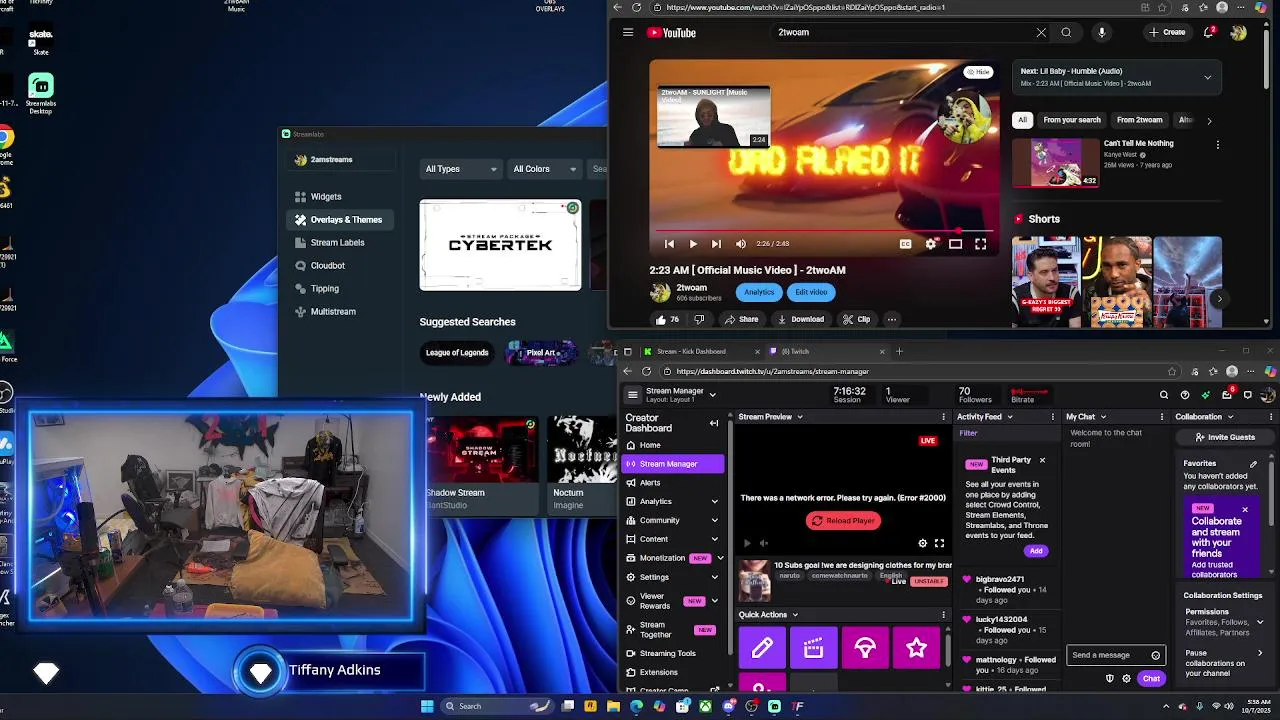Click Share under the YouTube video
The width and height of the screenshot is (1280, 720).
(x=741, y=319)
